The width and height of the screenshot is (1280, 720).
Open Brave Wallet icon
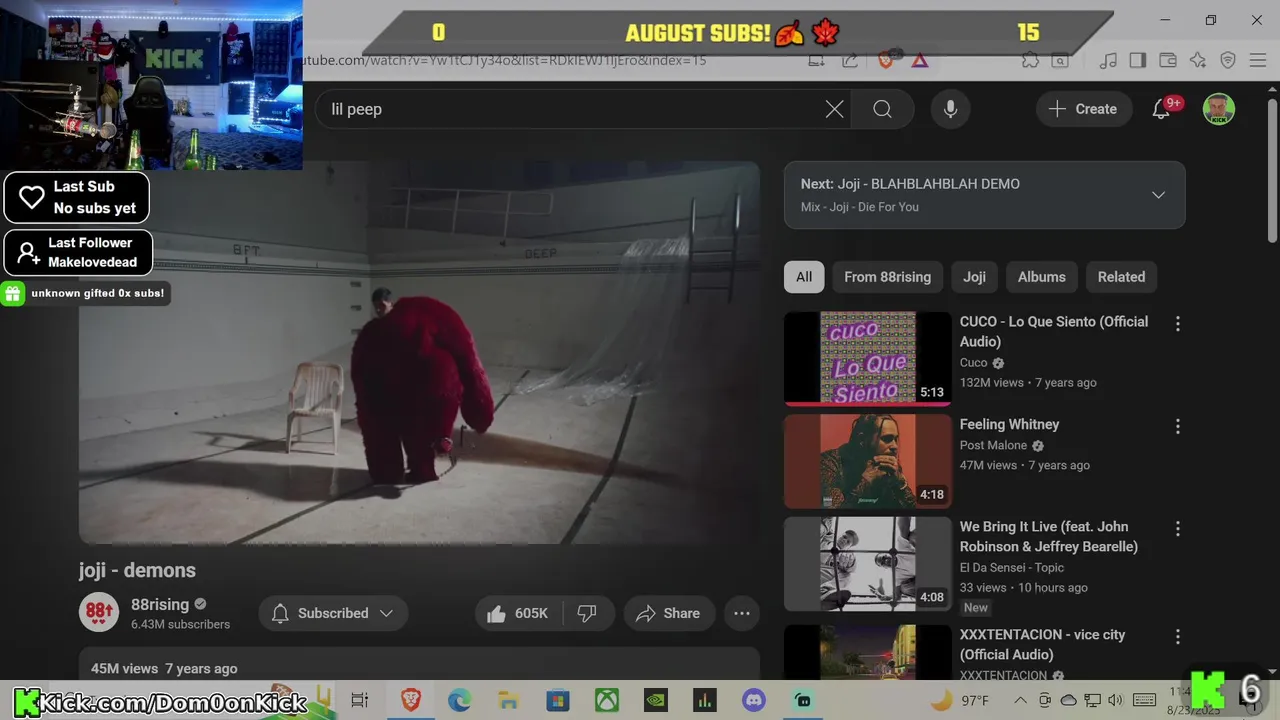[1167, 60]
